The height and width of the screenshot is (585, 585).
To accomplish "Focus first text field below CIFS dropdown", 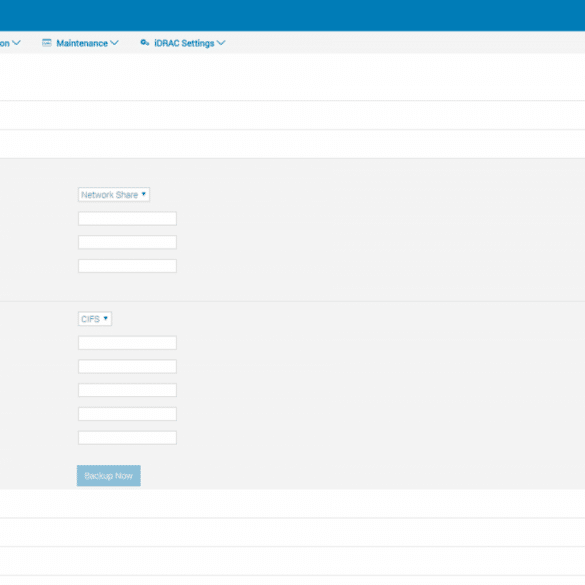I will pos(127,343).
